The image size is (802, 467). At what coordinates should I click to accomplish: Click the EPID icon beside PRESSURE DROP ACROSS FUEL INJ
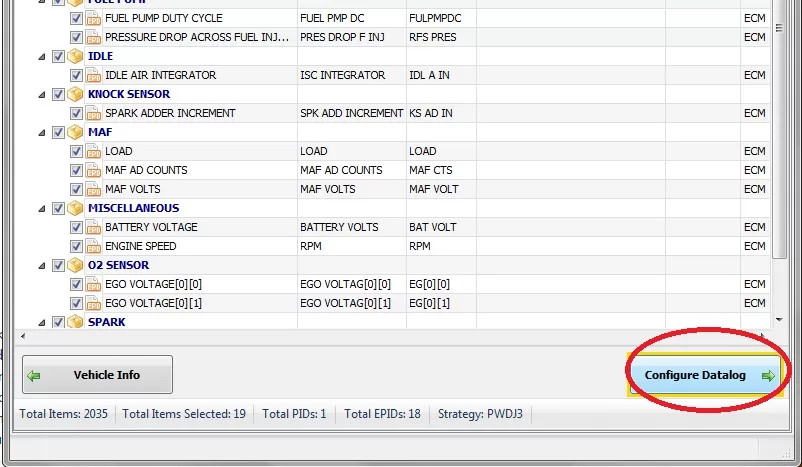click(93, 37)
